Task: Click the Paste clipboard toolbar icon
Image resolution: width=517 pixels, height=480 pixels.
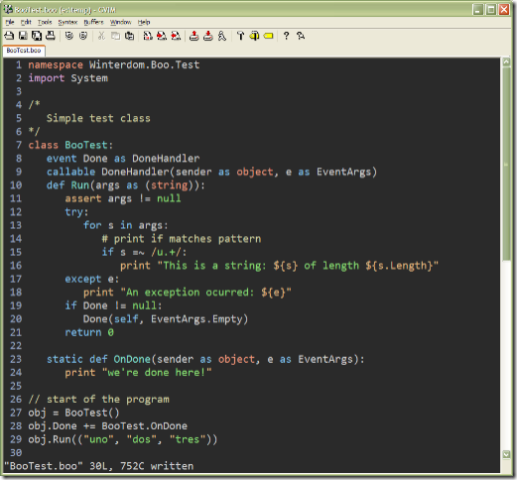Action: point(129,36)
